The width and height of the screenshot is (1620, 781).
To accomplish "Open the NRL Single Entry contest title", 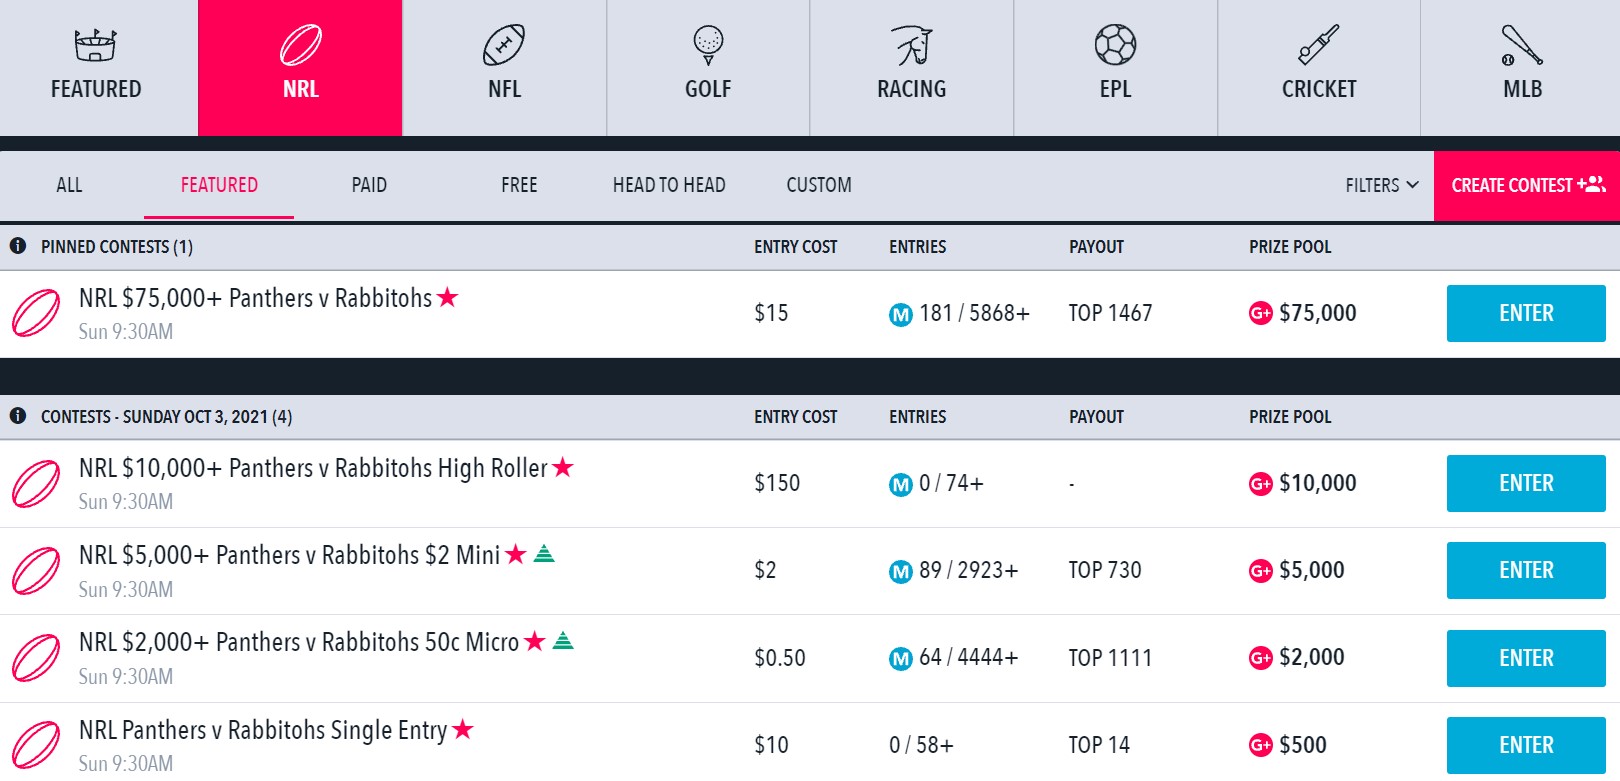I will 263,731.
